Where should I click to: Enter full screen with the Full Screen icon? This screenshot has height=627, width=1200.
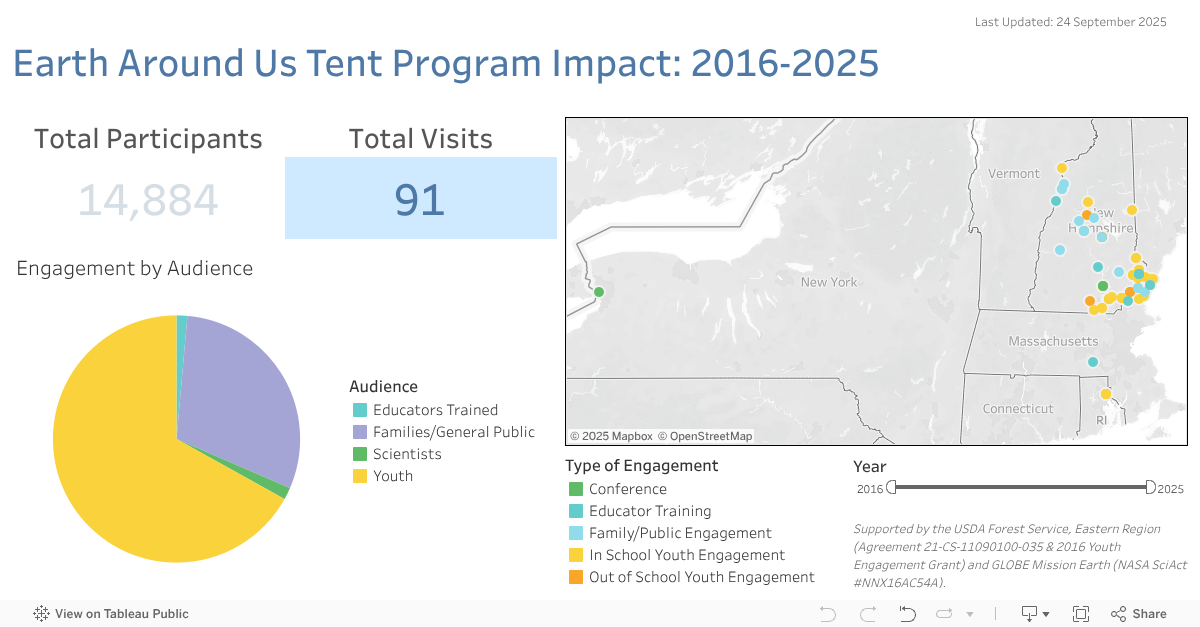[x=1081, y=614]
